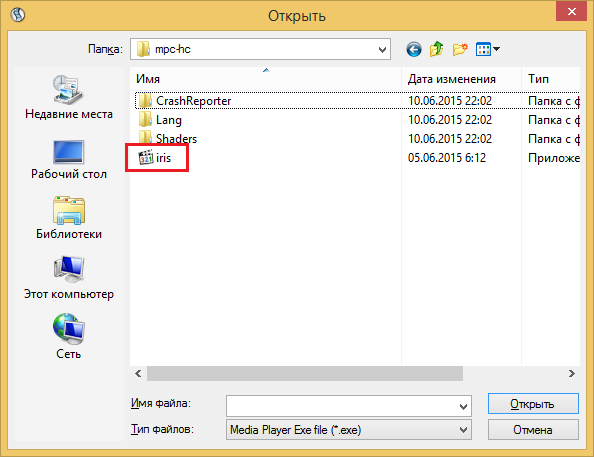
Task: Select the CrashReporter folder
Action: pyautogui.click(x=184, y=101)
